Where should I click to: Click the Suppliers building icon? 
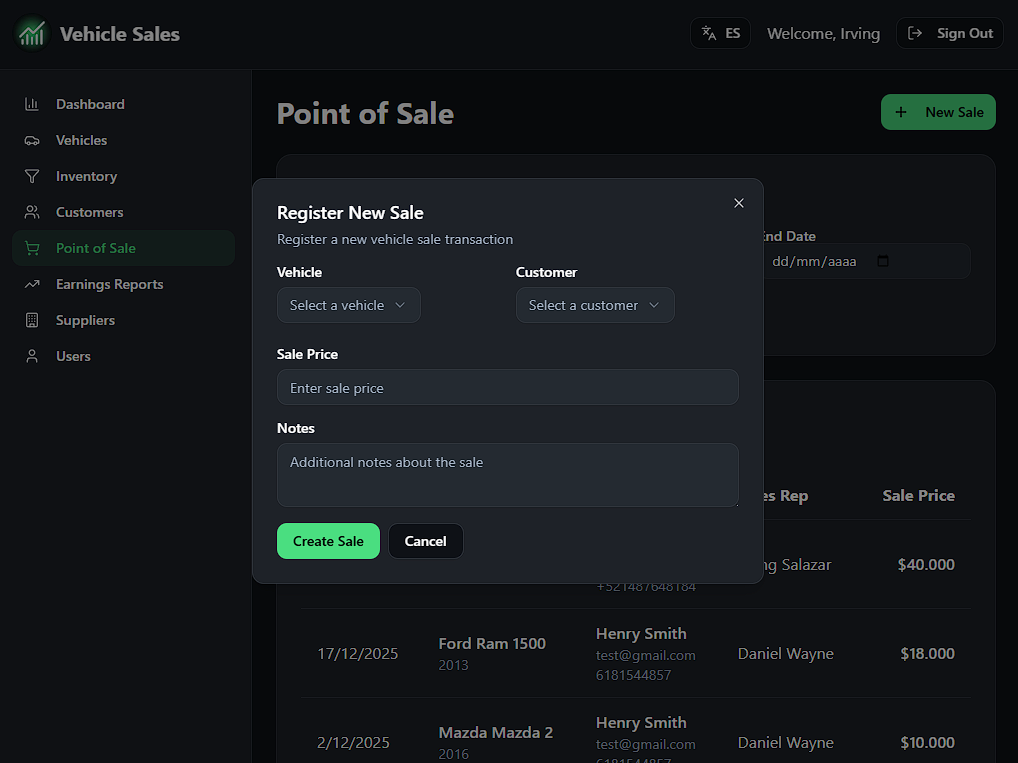pyautogui.click(x=32, y=320)
